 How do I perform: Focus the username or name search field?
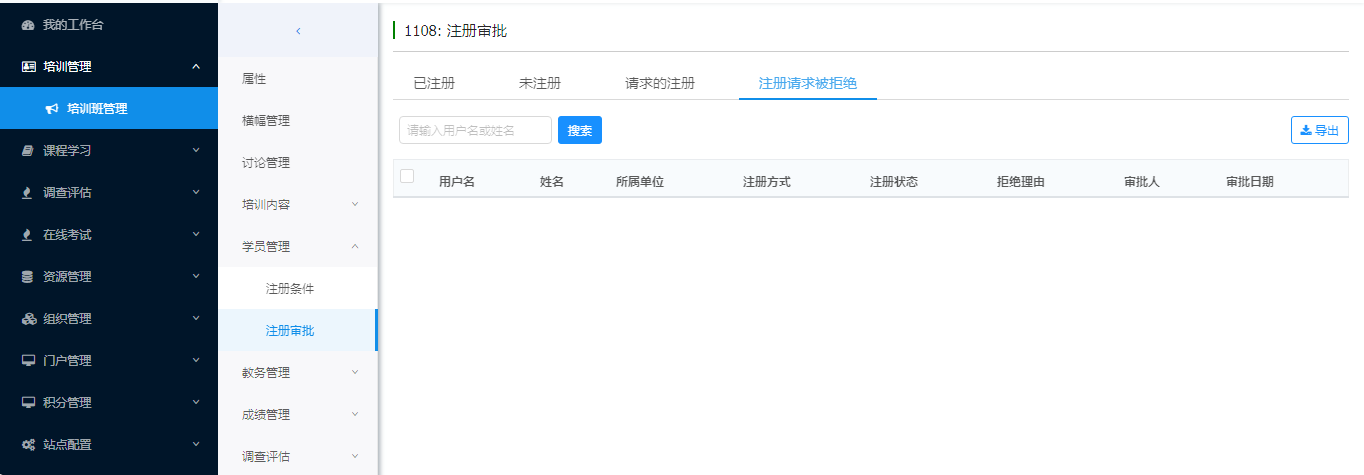click(475, 130)
